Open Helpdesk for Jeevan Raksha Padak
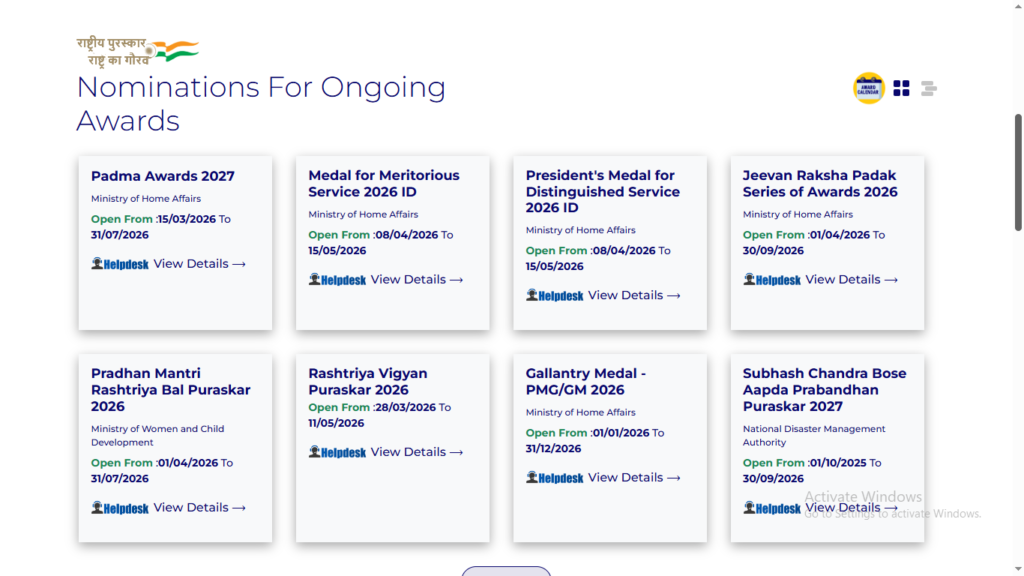The height and width of the screenshot is (576, 1024). pos(772,280)
